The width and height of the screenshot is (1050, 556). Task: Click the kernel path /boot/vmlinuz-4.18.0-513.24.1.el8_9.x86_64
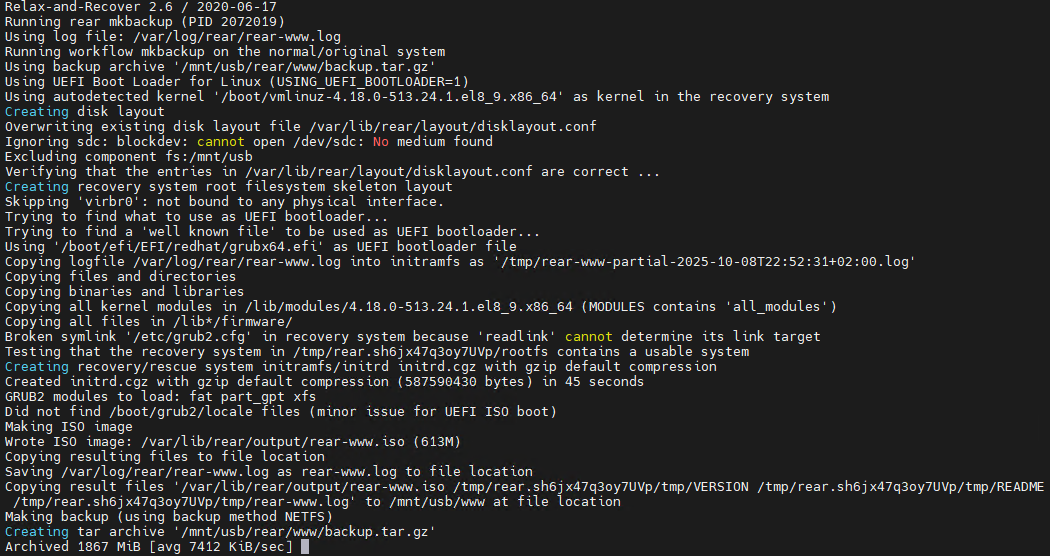(438, 97)
